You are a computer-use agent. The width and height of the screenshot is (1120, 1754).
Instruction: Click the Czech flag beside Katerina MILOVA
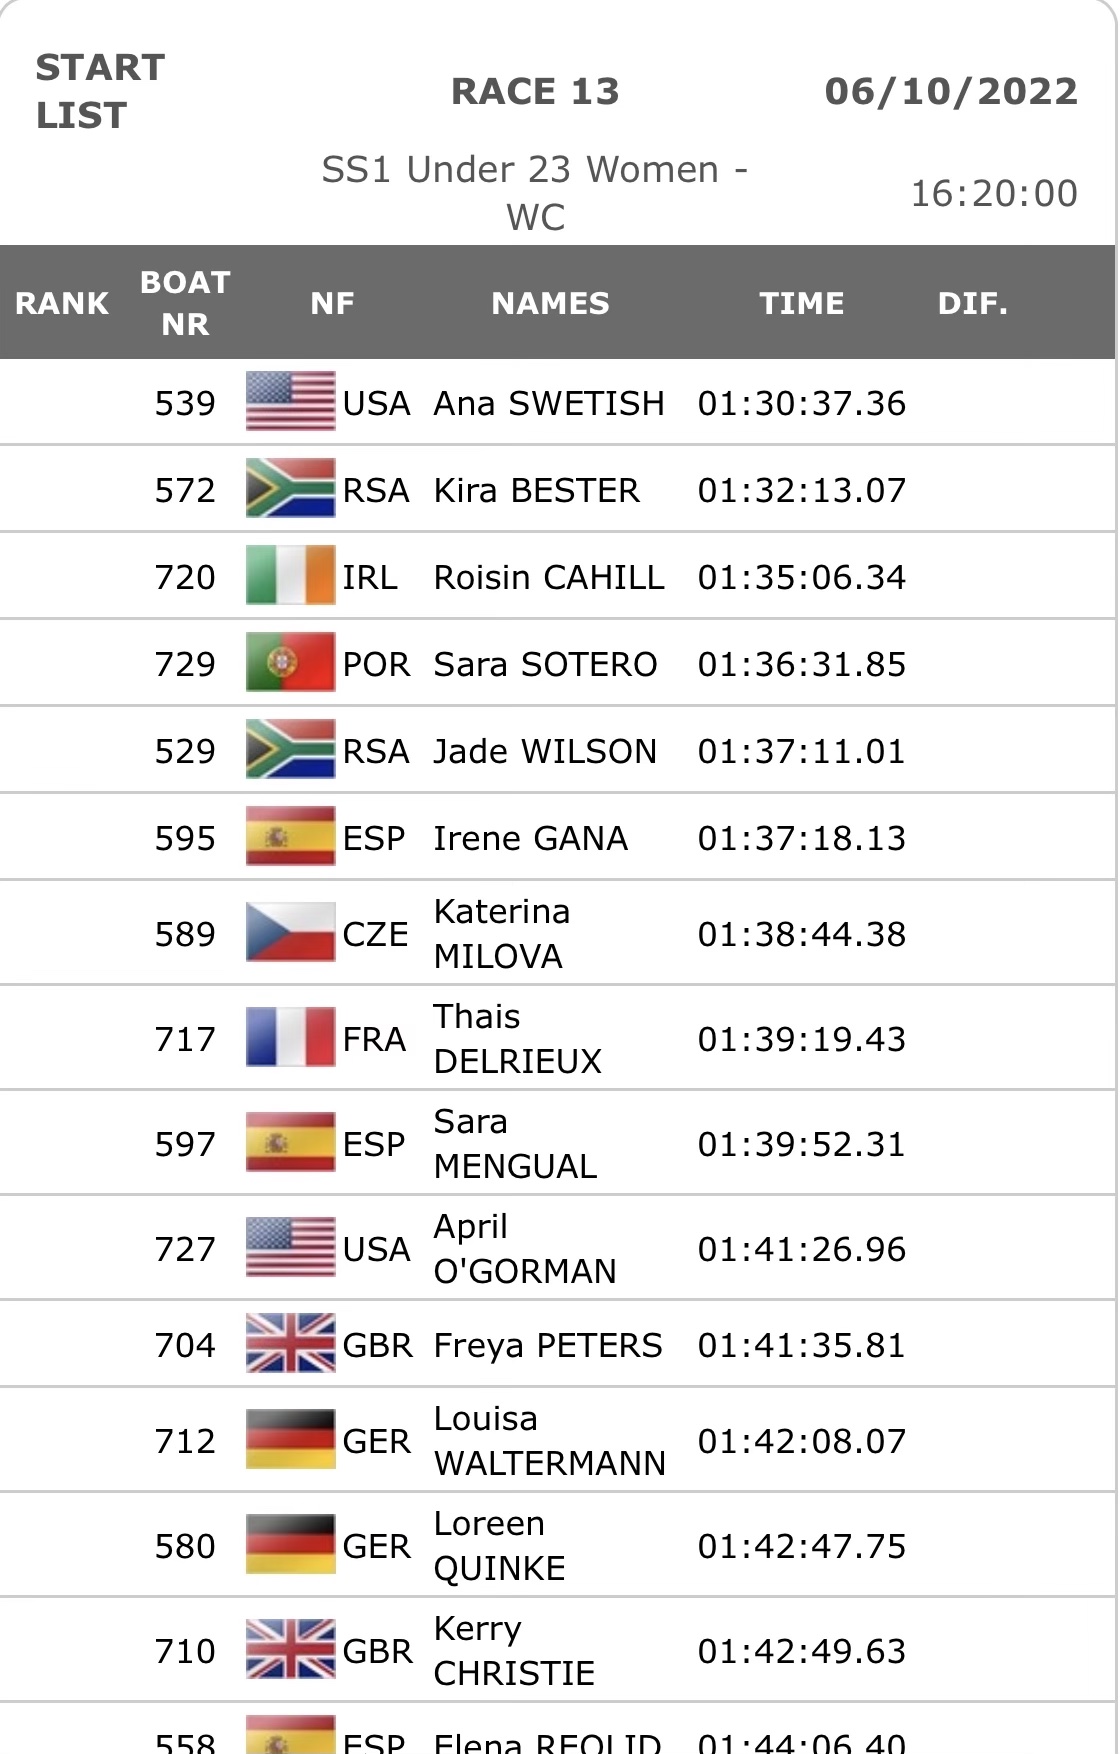point(290,933)
